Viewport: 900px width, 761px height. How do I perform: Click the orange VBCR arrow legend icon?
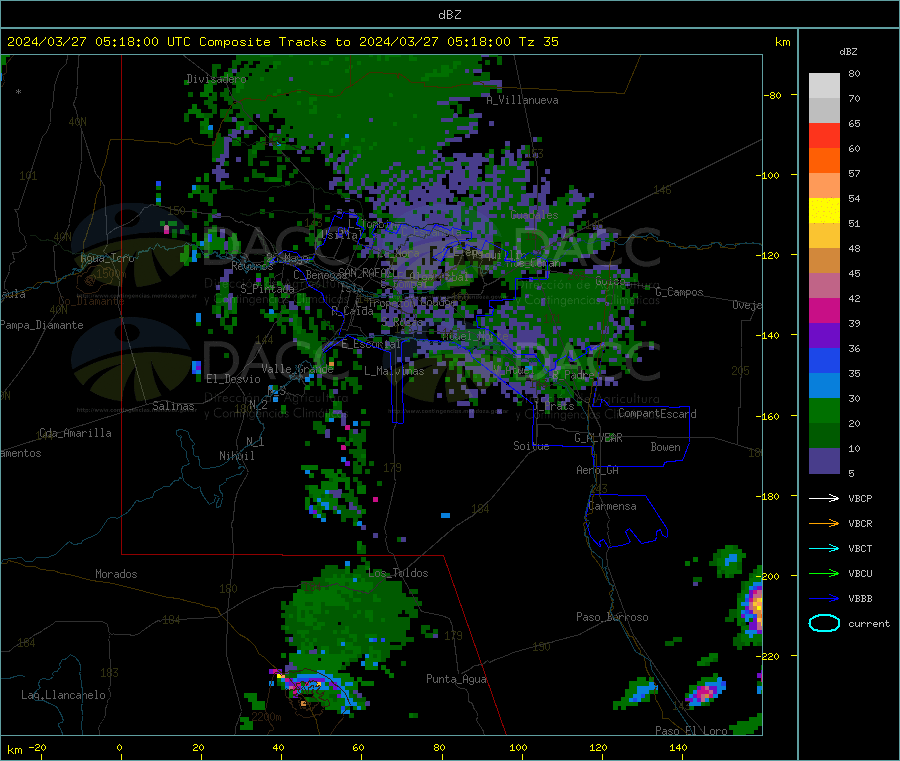824,523
